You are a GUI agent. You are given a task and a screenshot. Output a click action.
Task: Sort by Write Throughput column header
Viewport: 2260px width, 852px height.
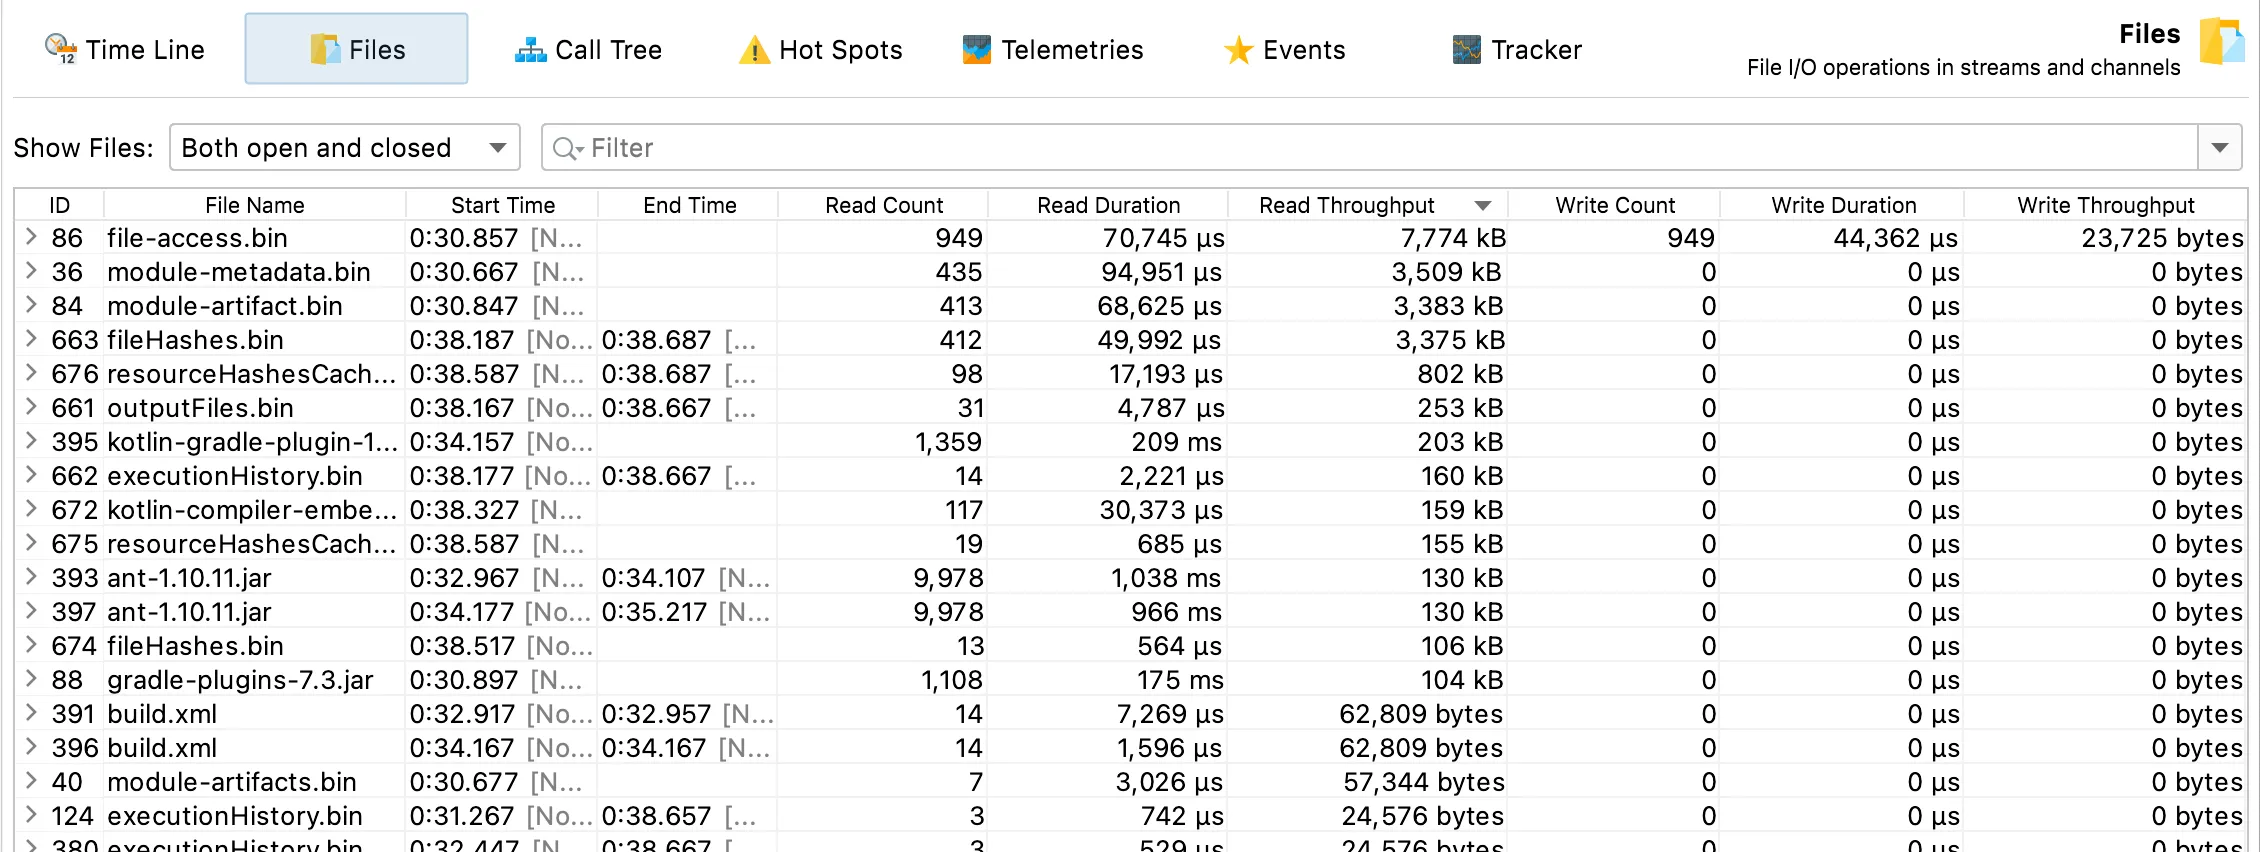(2105, 205)
